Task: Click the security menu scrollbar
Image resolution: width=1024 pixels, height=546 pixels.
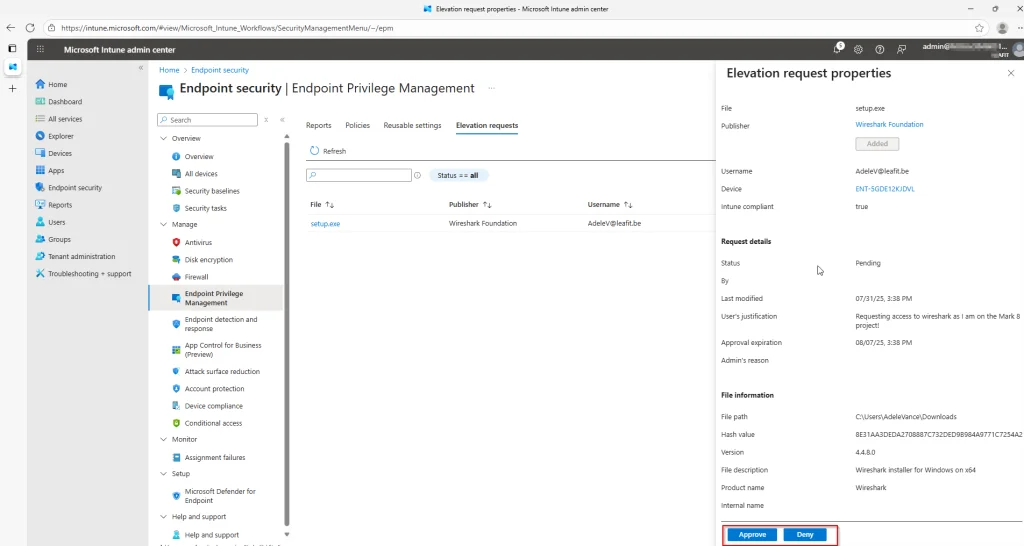Action: [x=287, y=333]
